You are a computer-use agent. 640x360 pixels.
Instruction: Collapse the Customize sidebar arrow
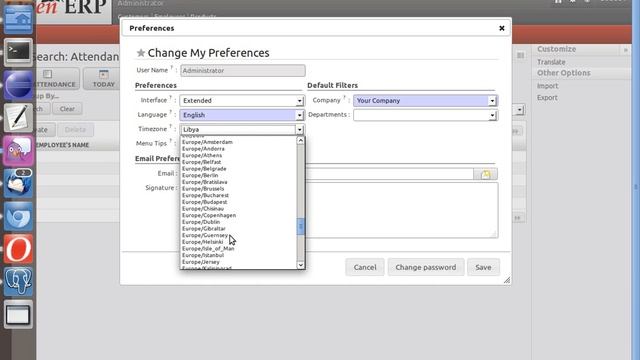pos(625,50)
